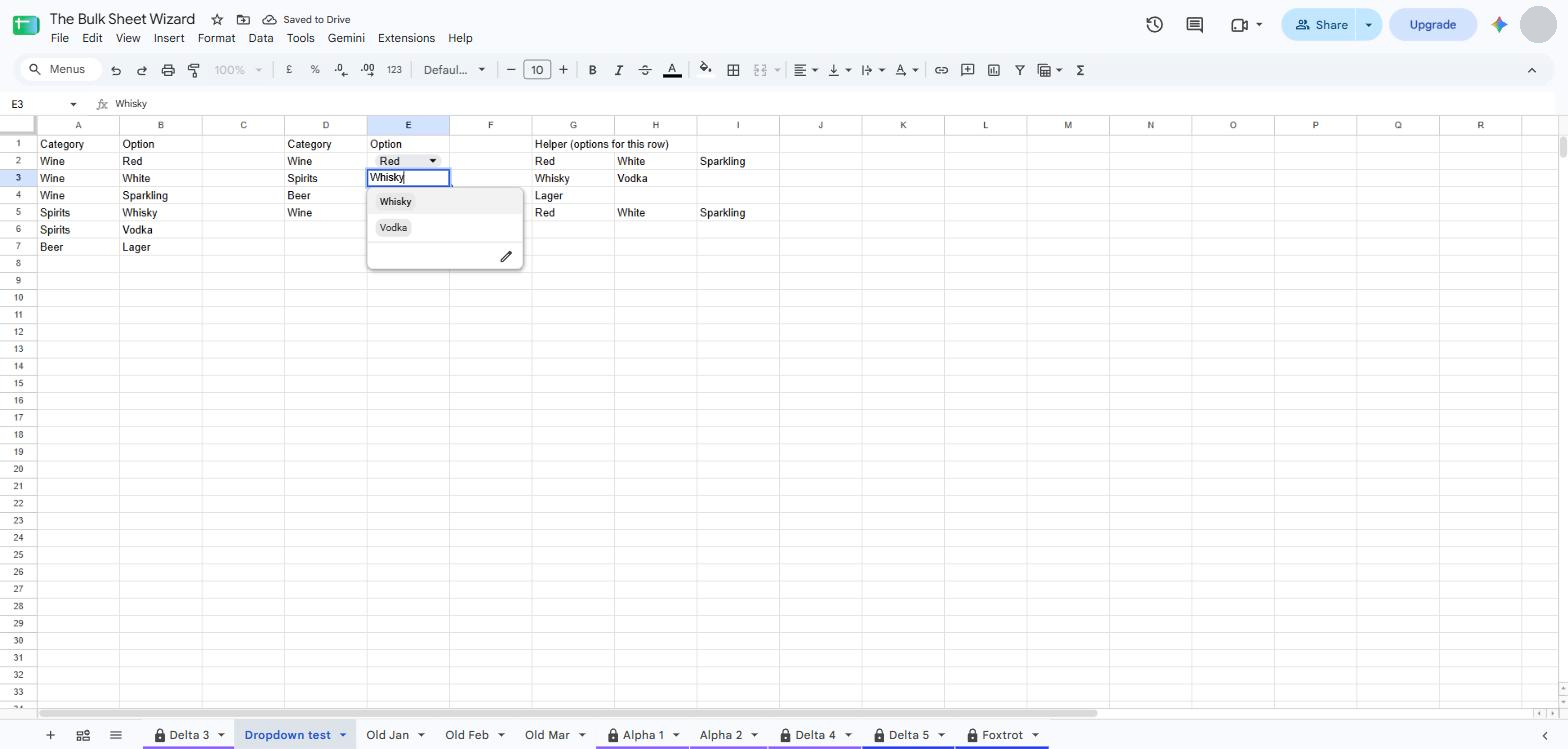Open text rotation dropdown
Viewport: 1568px width, 749px height.
click(x=906, y=70)
